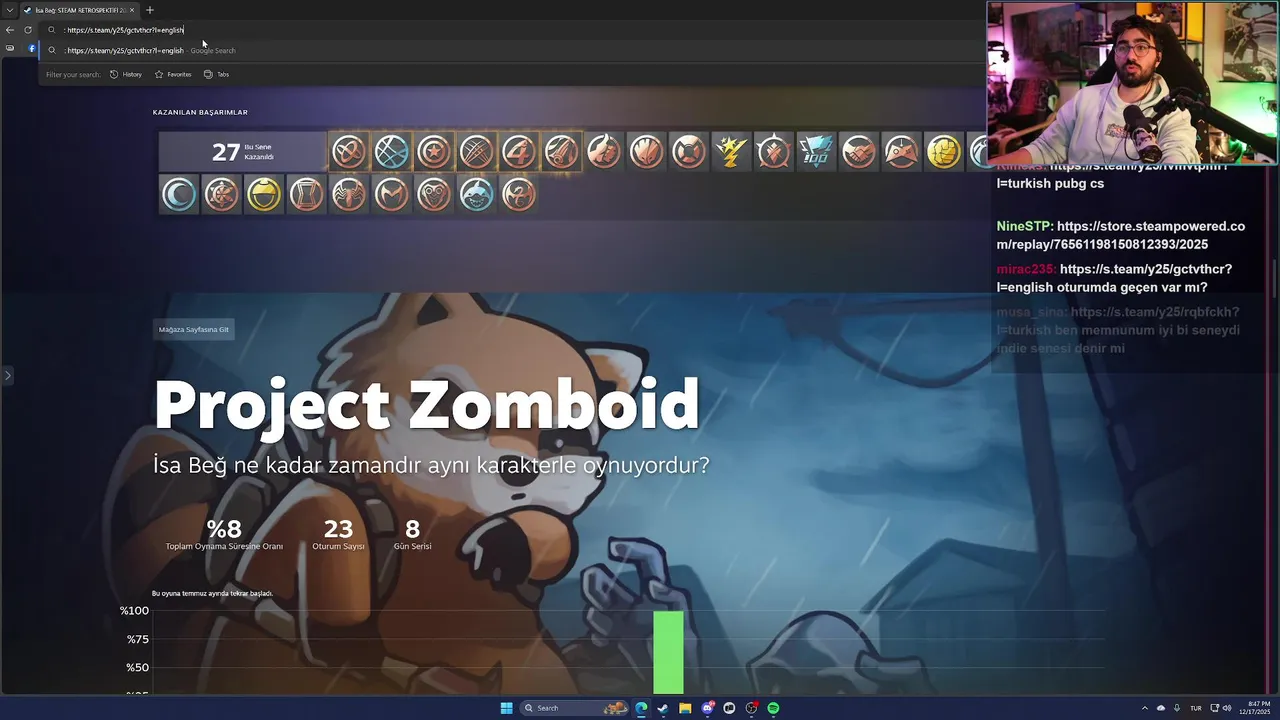Expand the left sidebar arrow handle

click(7, 376)
